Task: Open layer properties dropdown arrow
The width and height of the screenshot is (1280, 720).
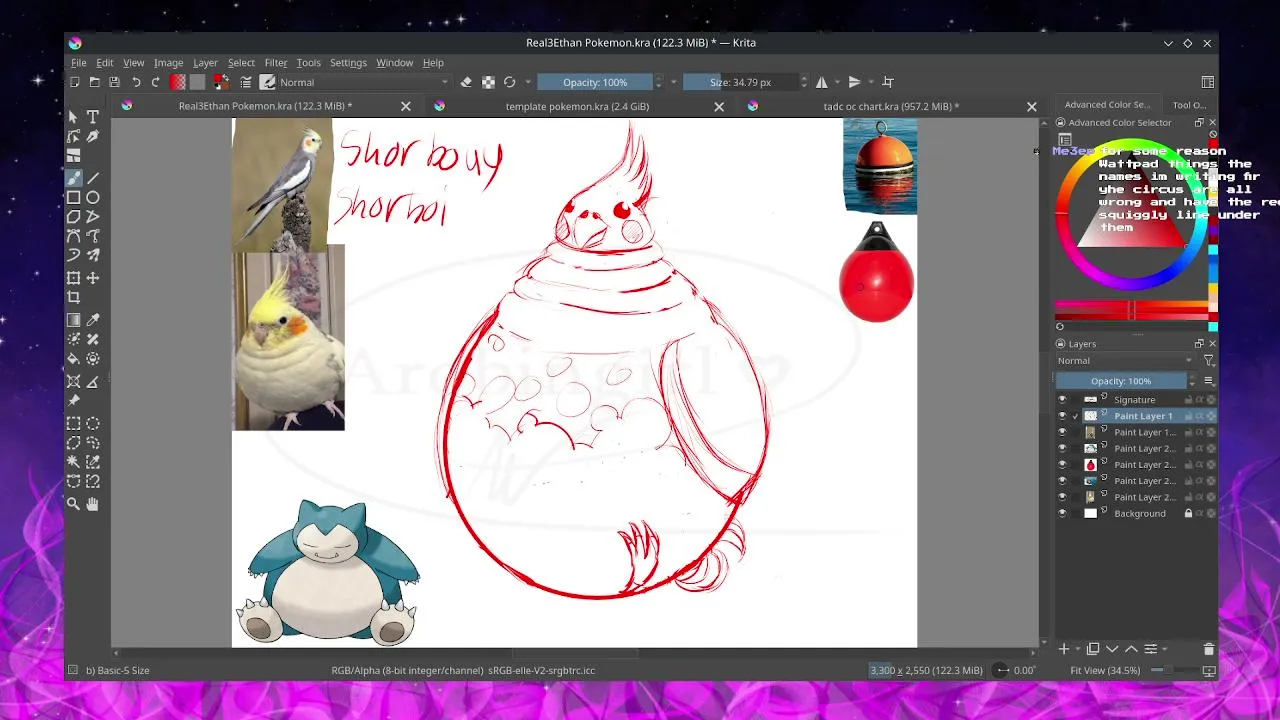Action: pos(1165,649)
